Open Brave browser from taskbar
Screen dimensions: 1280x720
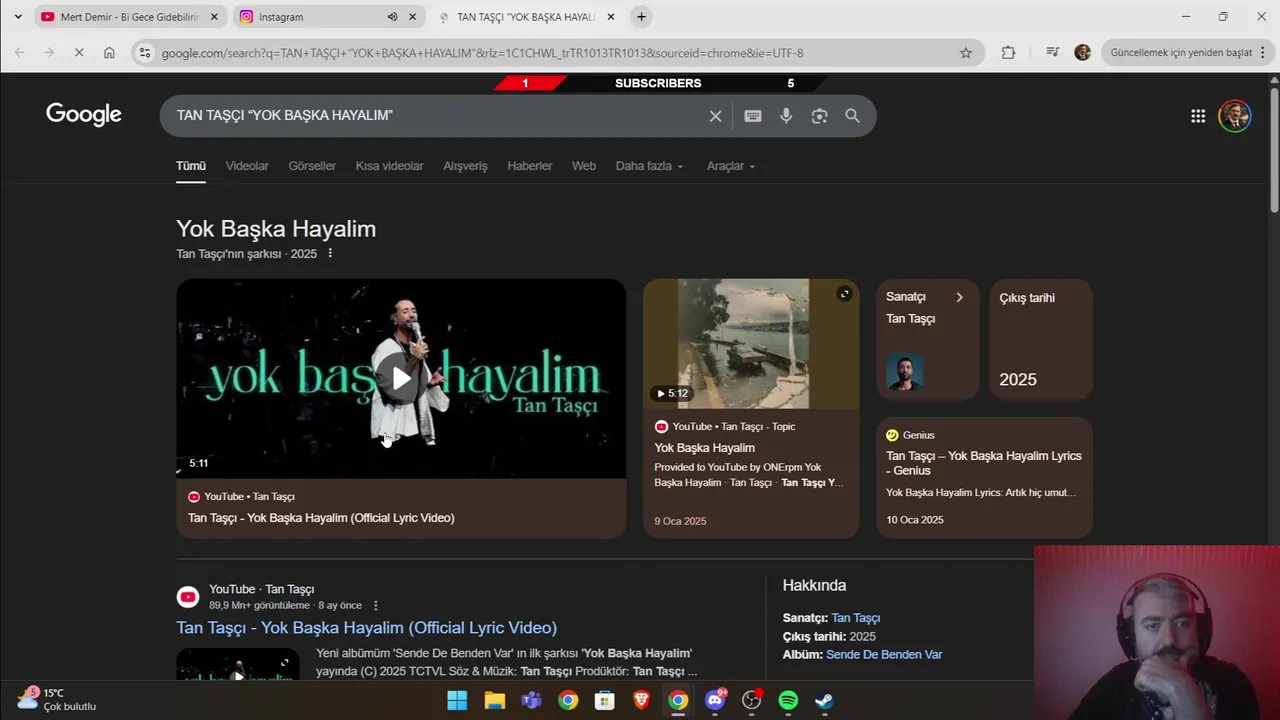(x=641, y=700)
